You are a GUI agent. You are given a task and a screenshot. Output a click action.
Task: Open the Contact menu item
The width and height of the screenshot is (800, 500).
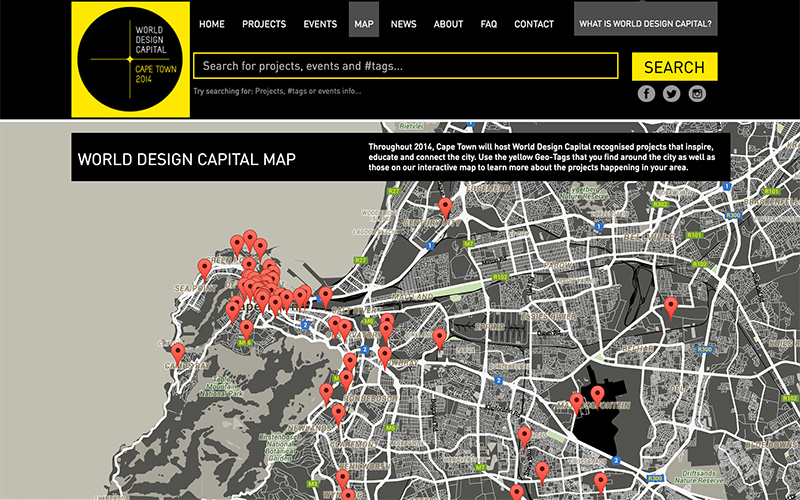click(x=534, y=24)
